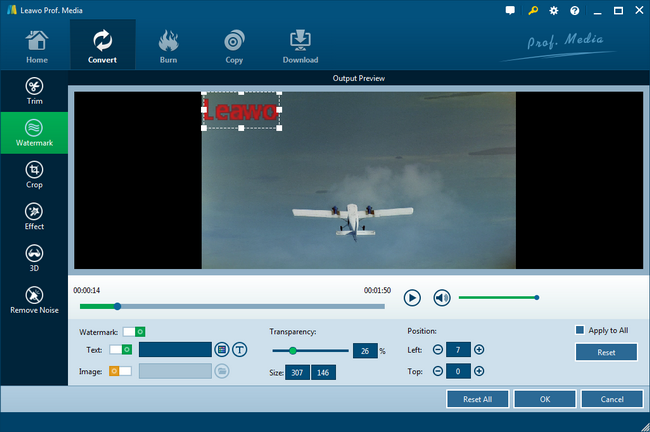Toggle the Watermark switch off
Screen dimensions: 650x432
point(134,331)
